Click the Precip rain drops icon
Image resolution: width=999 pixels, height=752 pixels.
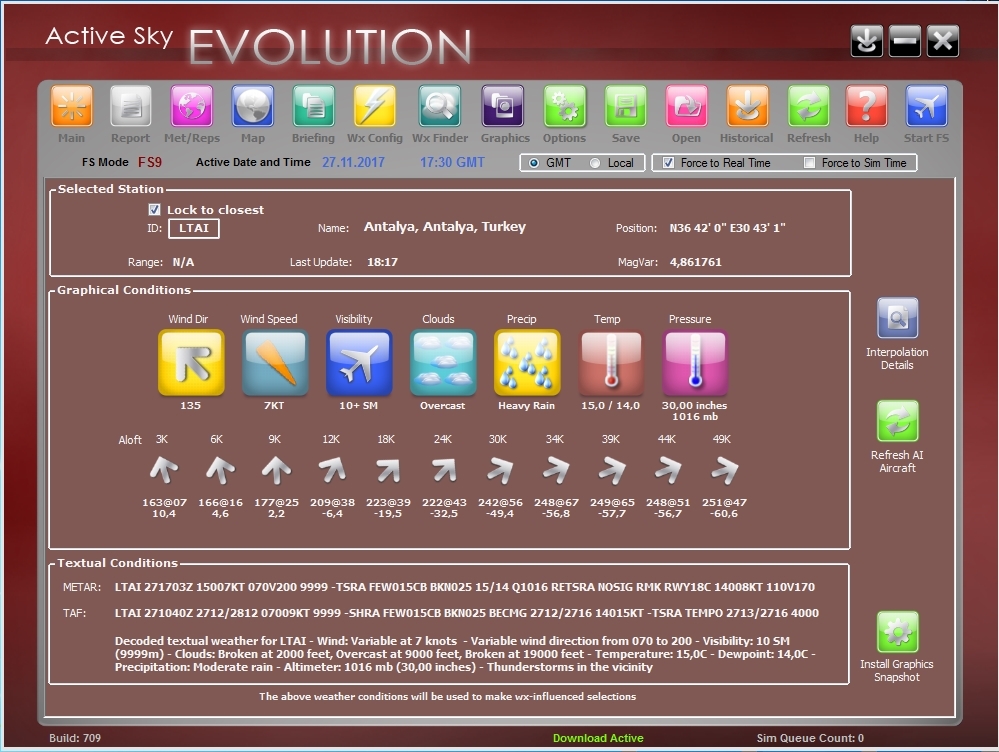(x=527, y=362)
